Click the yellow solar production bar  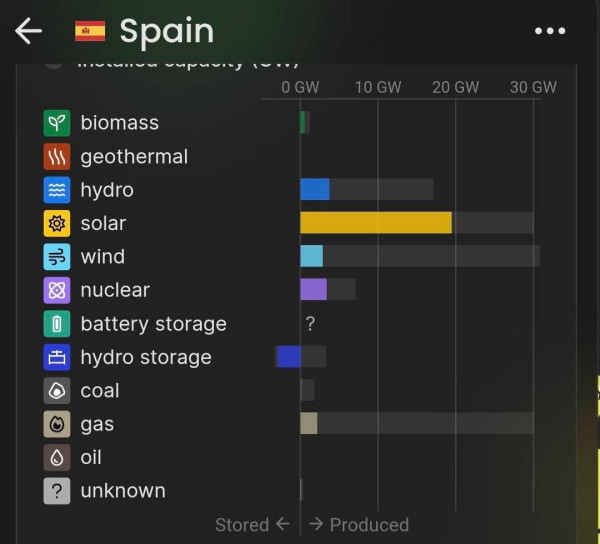tap(376, 223)
